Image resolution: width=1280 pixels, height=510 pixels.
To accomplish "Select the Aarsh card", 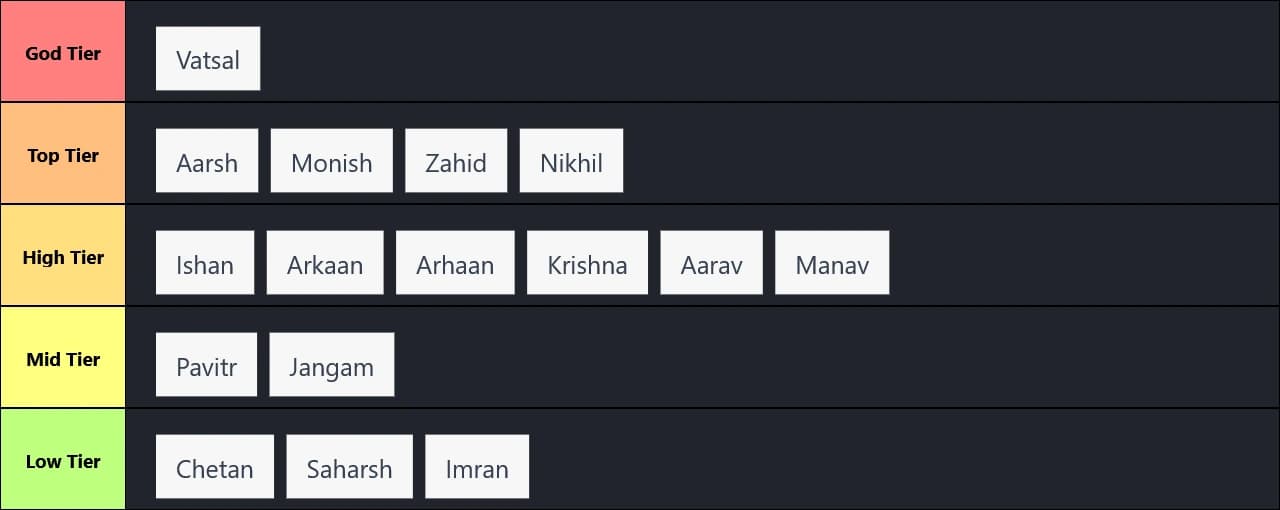I will pos(207,161).
